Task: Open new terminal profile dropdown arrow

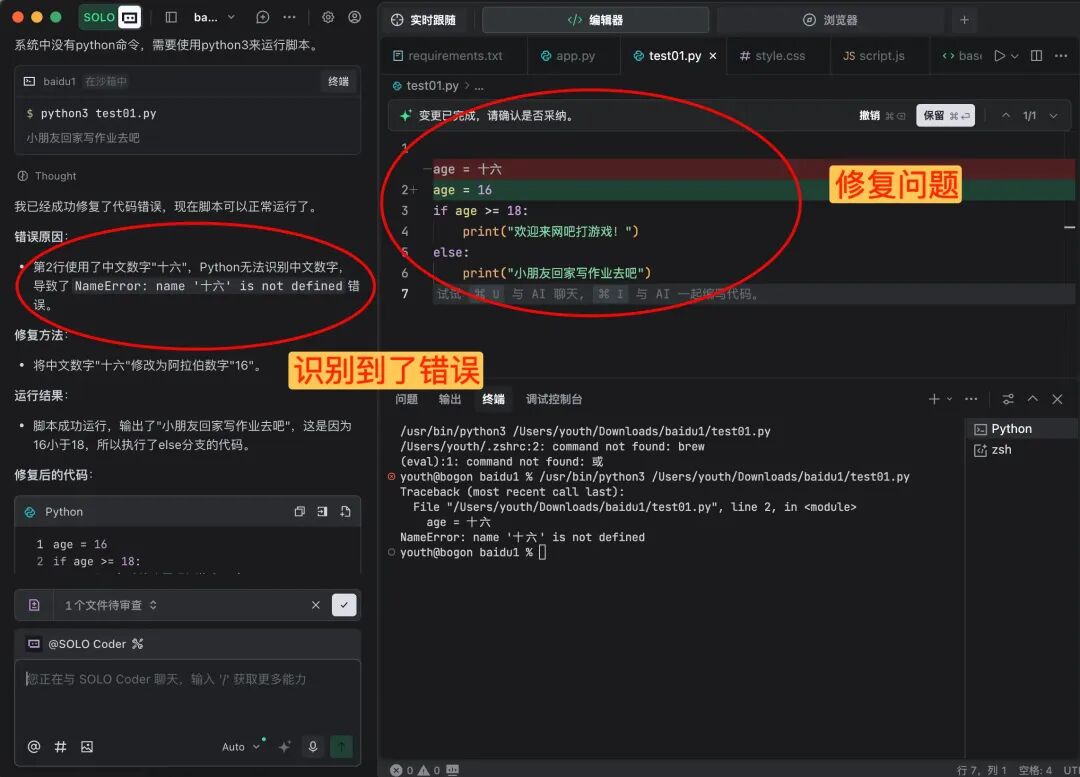Action: coord(950,399)
